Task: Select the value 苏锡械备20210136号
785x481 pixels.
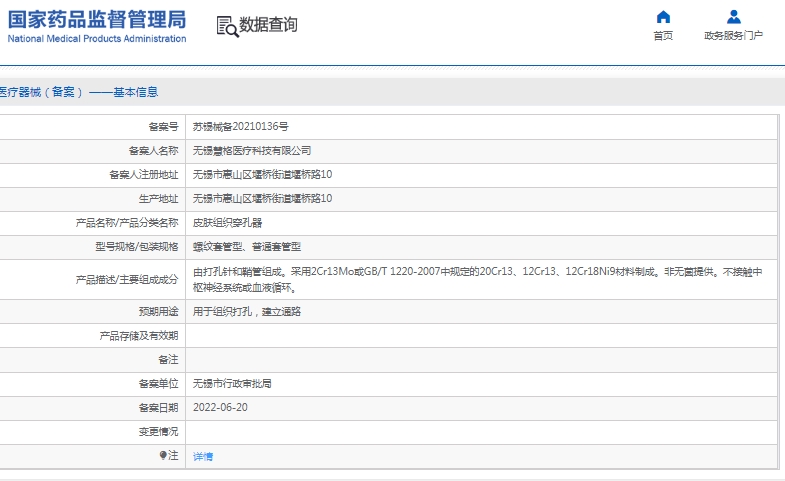Action: click(x=240, y=127)
